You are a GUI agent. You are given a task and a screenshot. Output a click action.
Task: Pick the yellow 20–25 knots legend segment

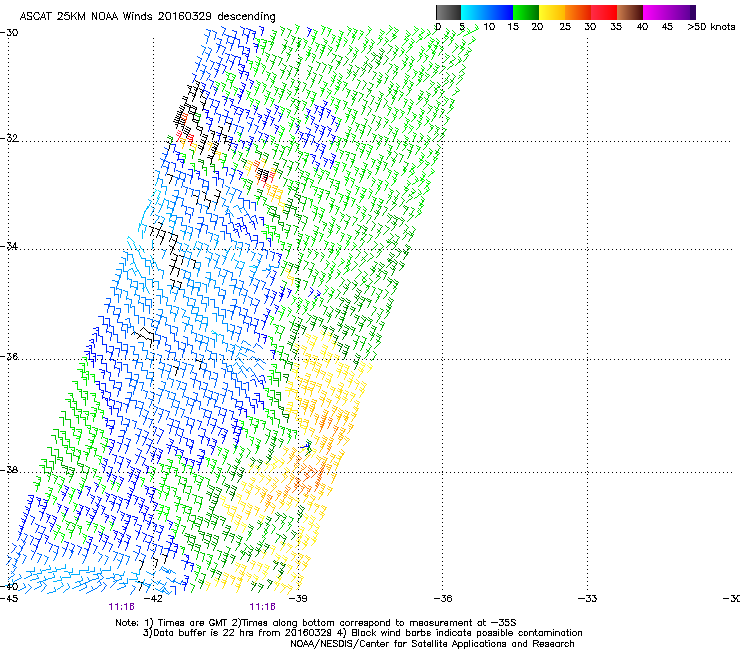pos(552,12)
